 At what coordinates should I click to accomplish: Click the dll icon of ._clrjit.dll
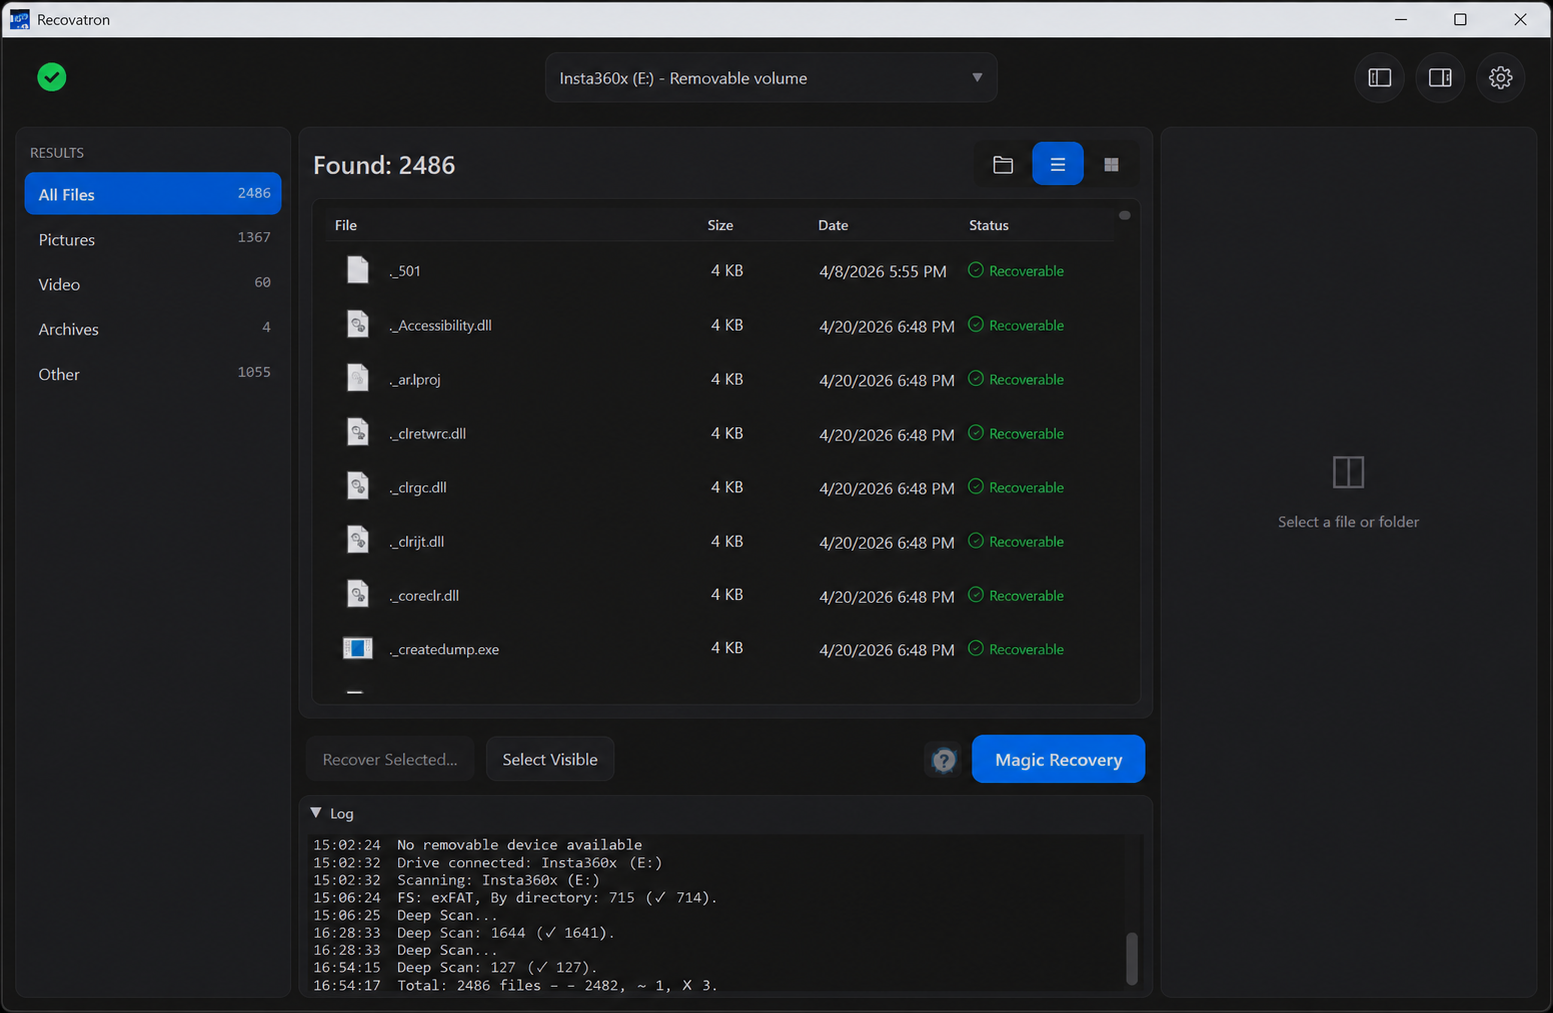point(358,540)
